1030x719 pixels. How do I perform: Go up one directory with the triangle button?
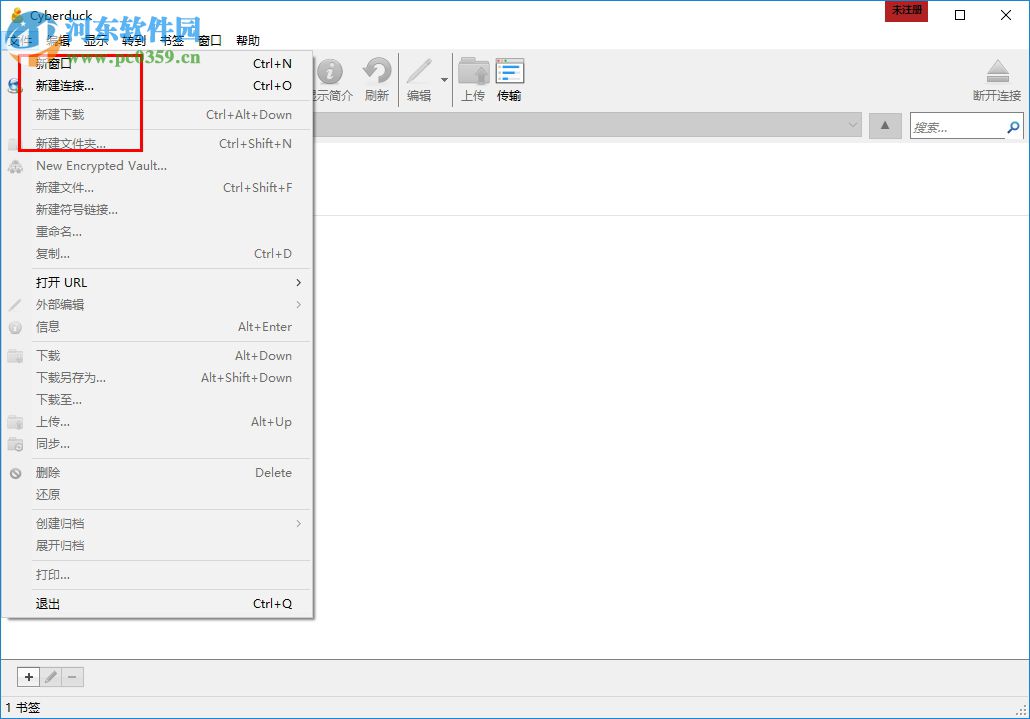(x=885, y=125)
